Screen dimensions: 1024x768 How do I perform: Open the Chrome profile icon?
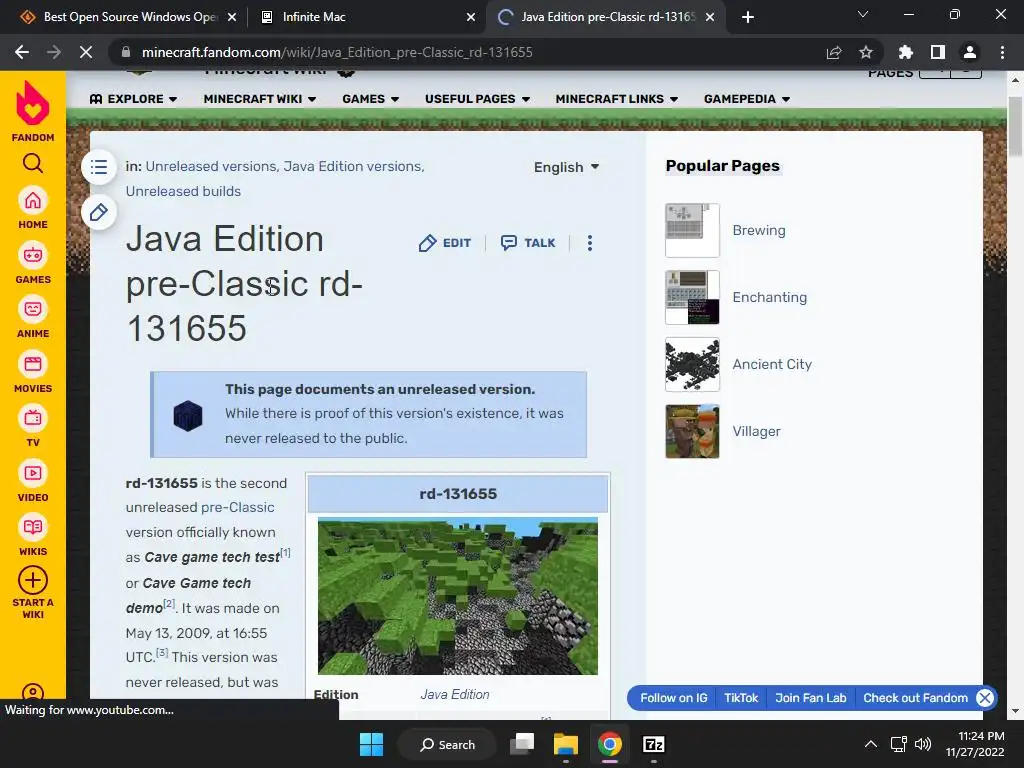970,52
